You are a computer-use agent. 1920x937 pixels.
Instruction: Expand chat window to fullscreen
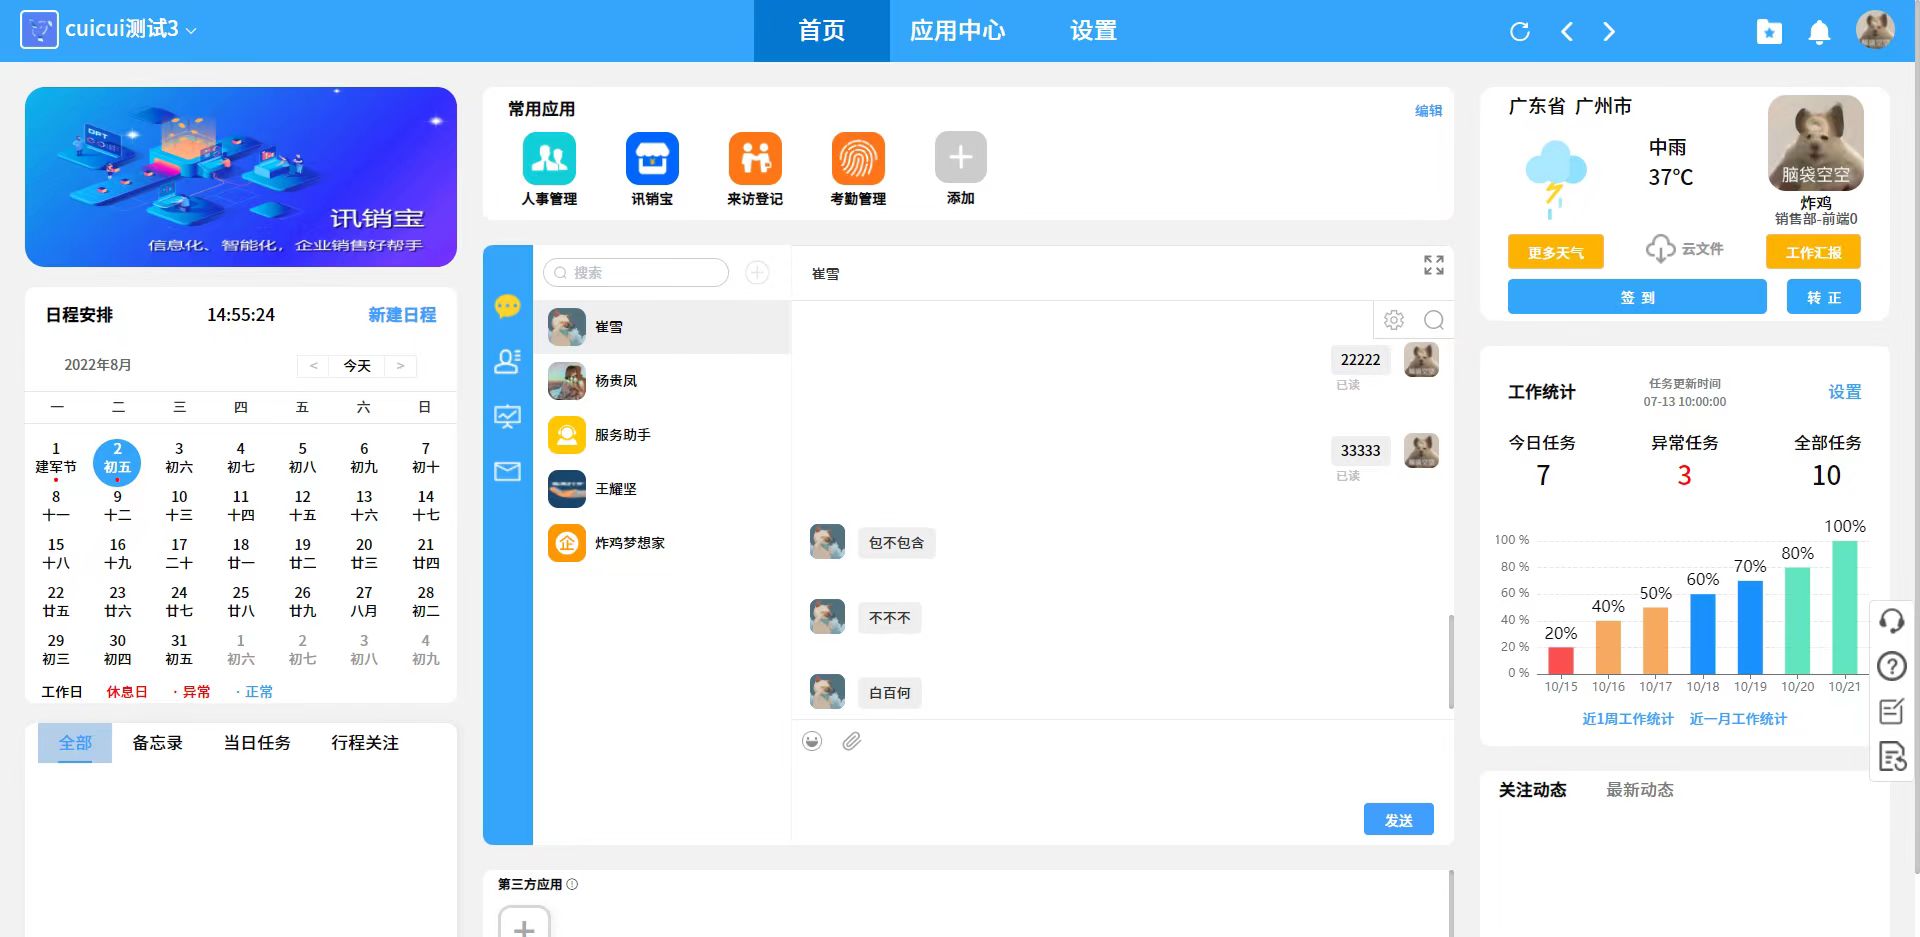pyautogui.click(x=1433, y=265)
